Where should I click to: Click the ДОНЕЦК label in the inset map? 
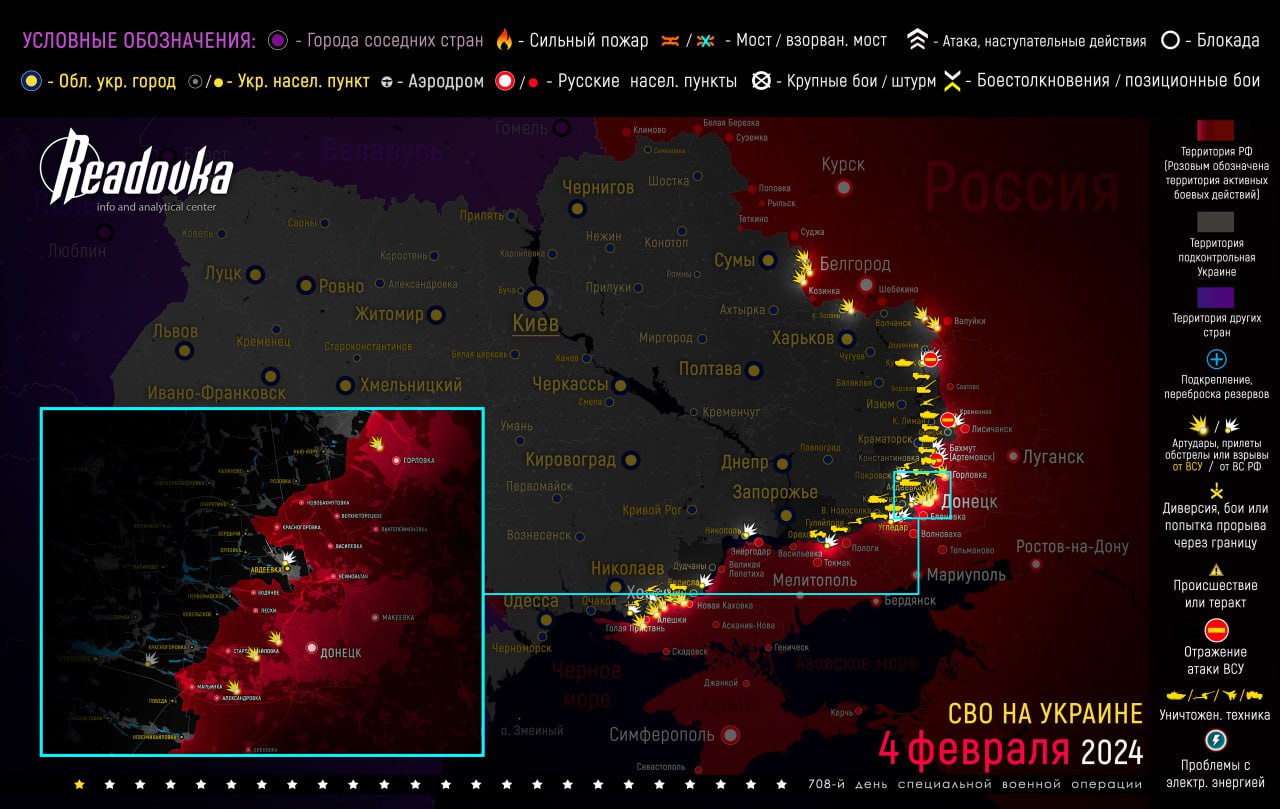coord(340,652)
